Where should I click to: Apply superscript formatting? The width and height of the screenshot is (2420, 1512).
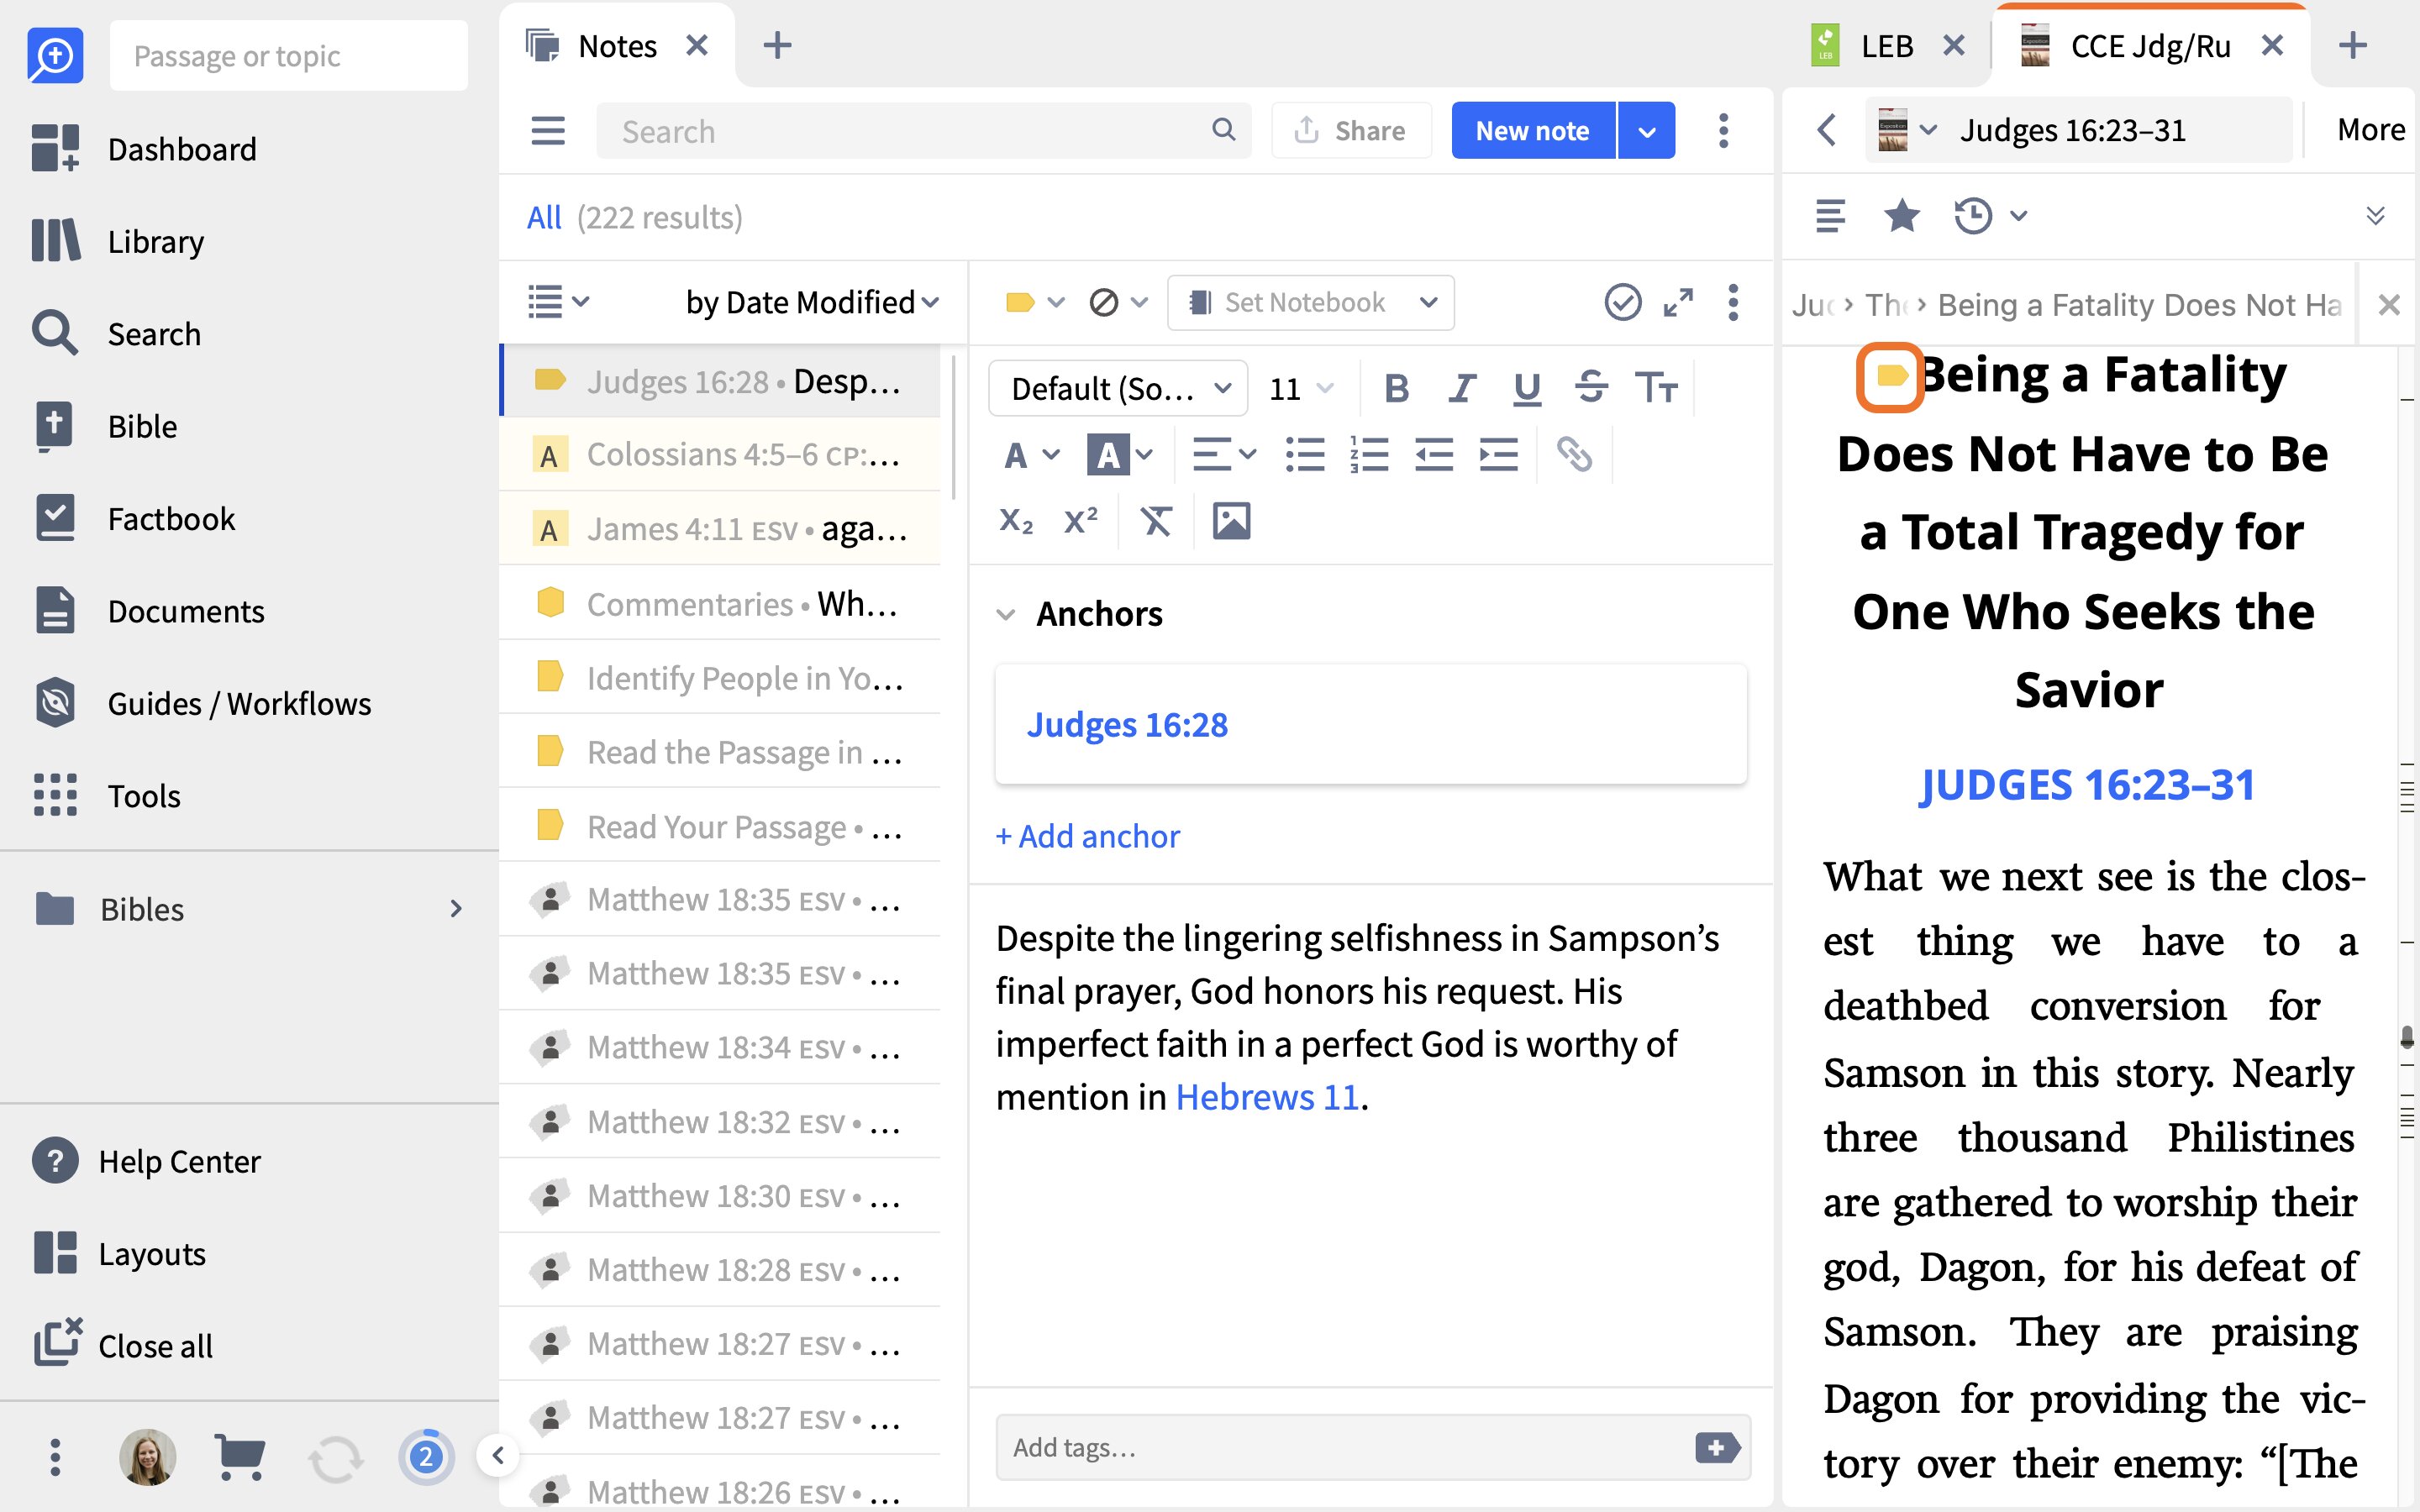coord(1080,521)
